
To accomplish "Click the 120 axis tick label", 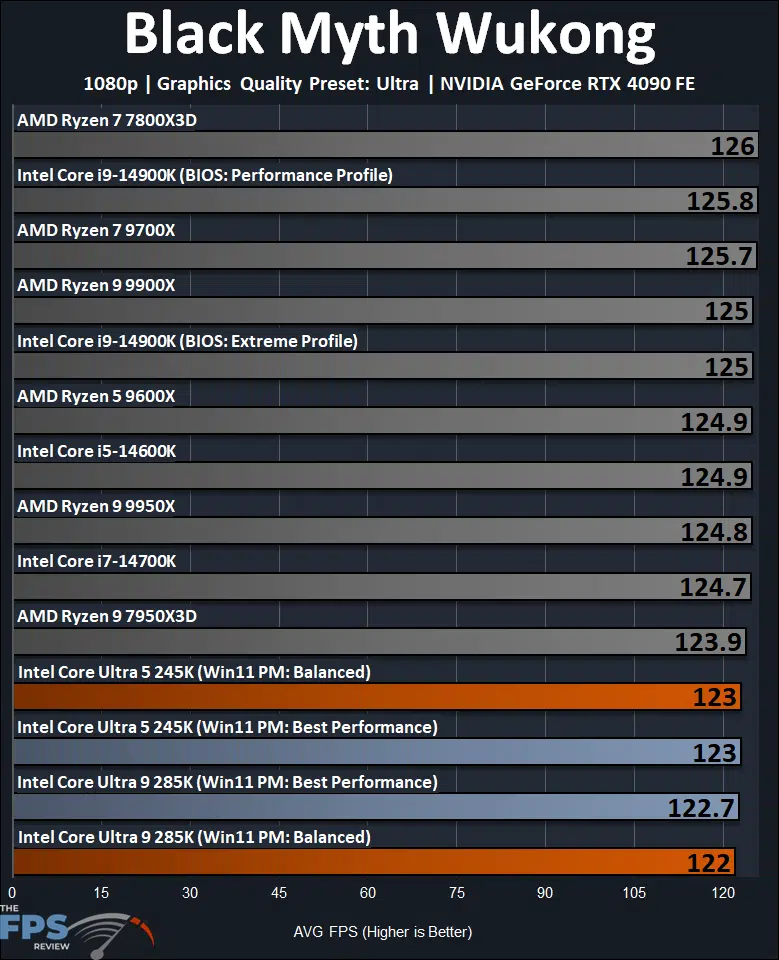I will [723, 893].
